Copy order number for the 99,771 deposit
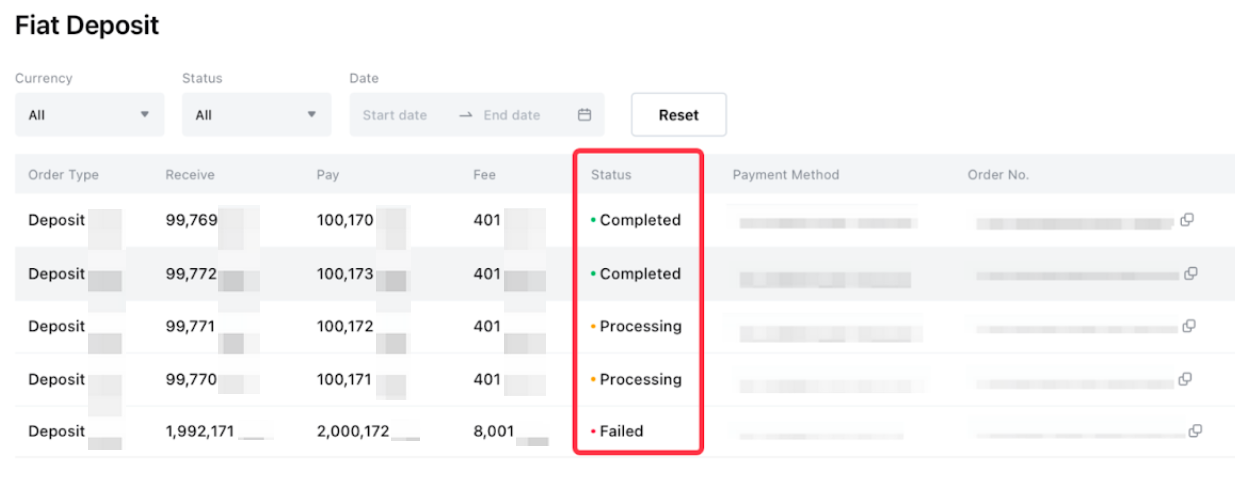This screenshot has height=485, width=1235. click(1188, 326)
